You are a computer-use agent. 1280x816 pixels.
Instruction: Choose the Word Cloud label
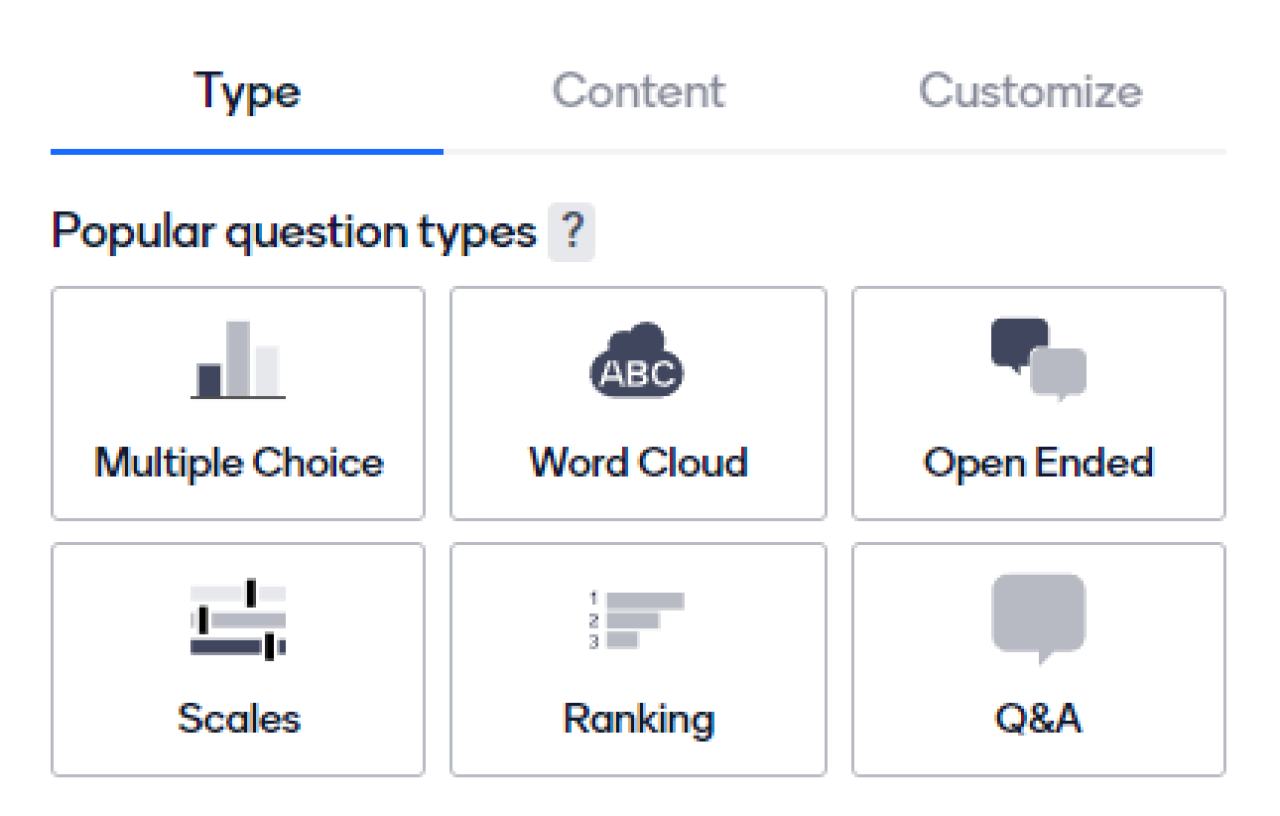point(638,463)
